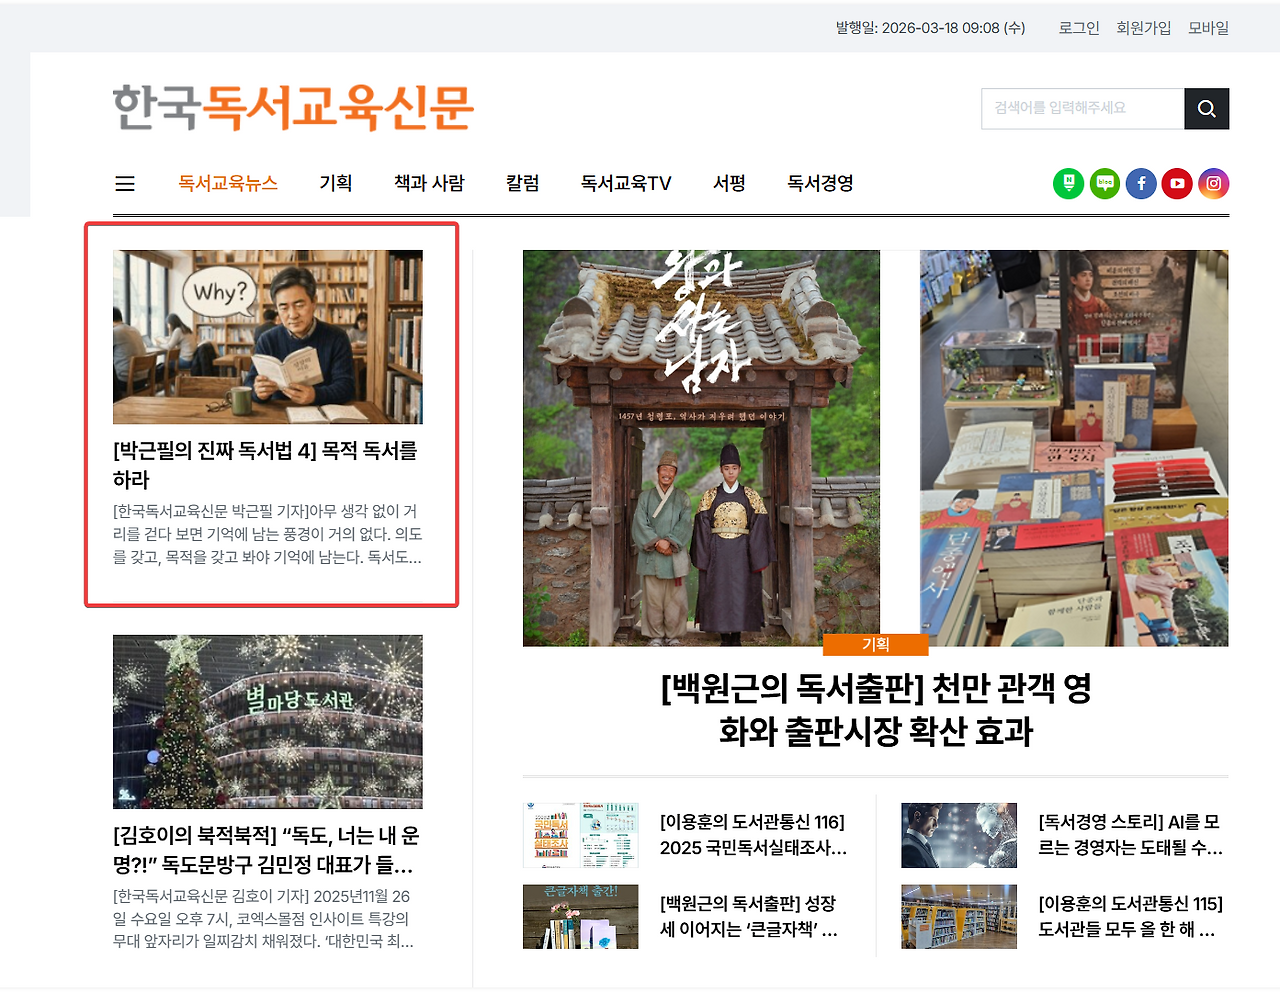Click the 로그인 link

(1079, 28)
